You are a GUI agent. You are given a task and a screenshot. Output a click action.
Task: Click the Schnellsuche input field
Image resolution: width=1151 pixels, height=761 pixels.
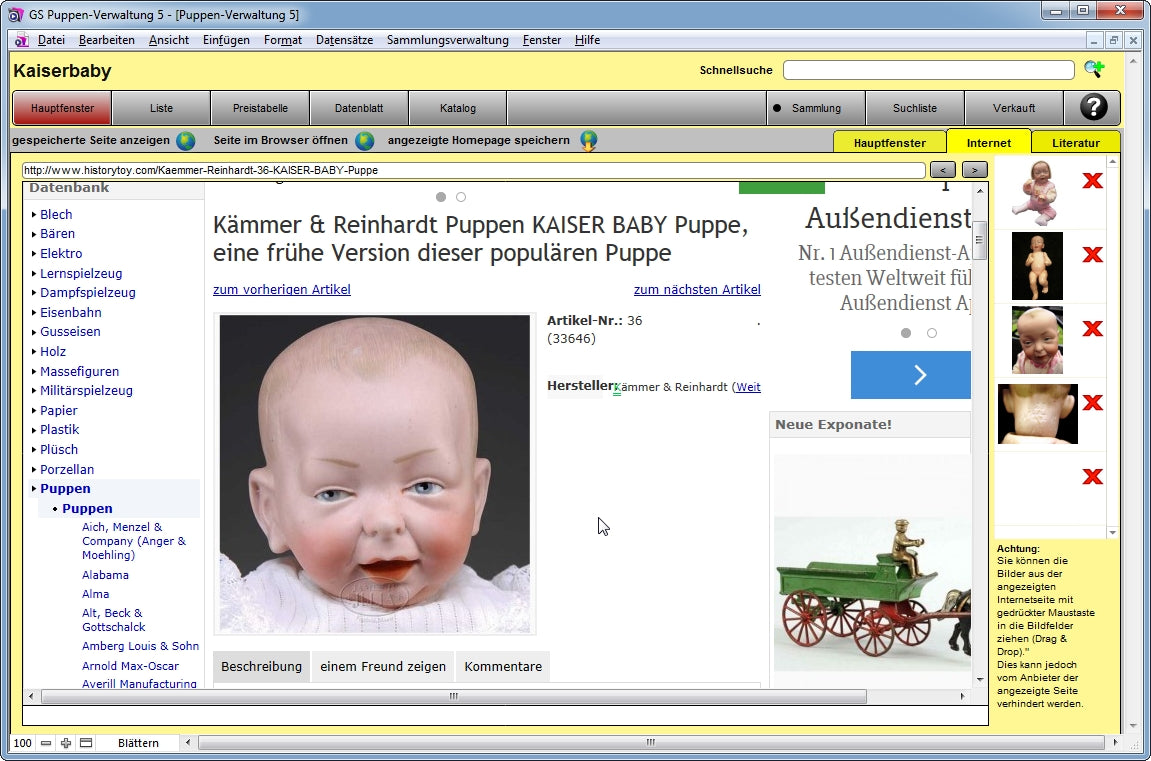pyautogui.click(x=927, y=70)
